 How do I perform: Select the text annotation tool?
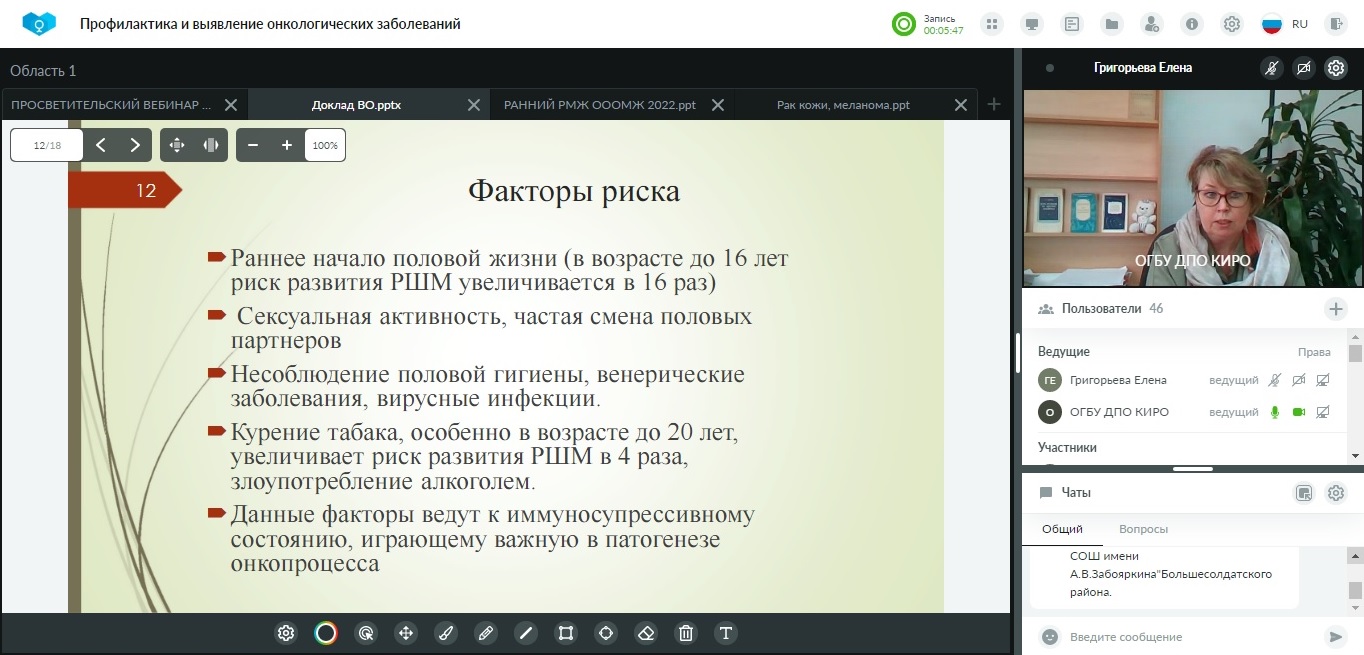click(x=726, y=633)
